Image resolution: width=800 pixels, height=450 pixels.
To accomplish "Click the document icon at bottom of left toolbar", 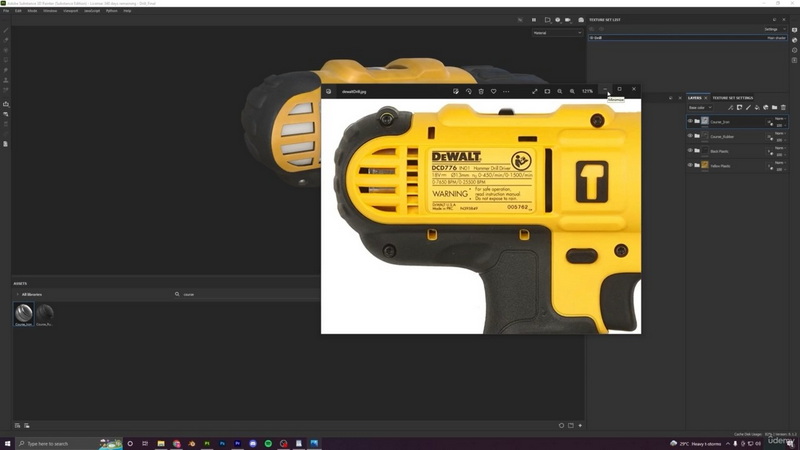I will pos(6,144).
